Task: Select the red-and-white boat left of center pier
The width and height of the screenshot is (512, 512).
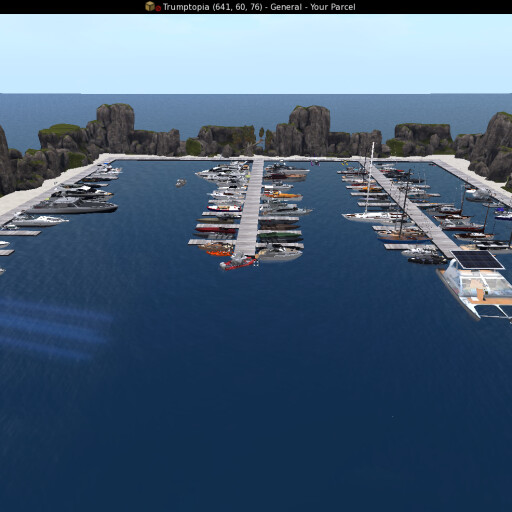Action: tap(225, 208)
